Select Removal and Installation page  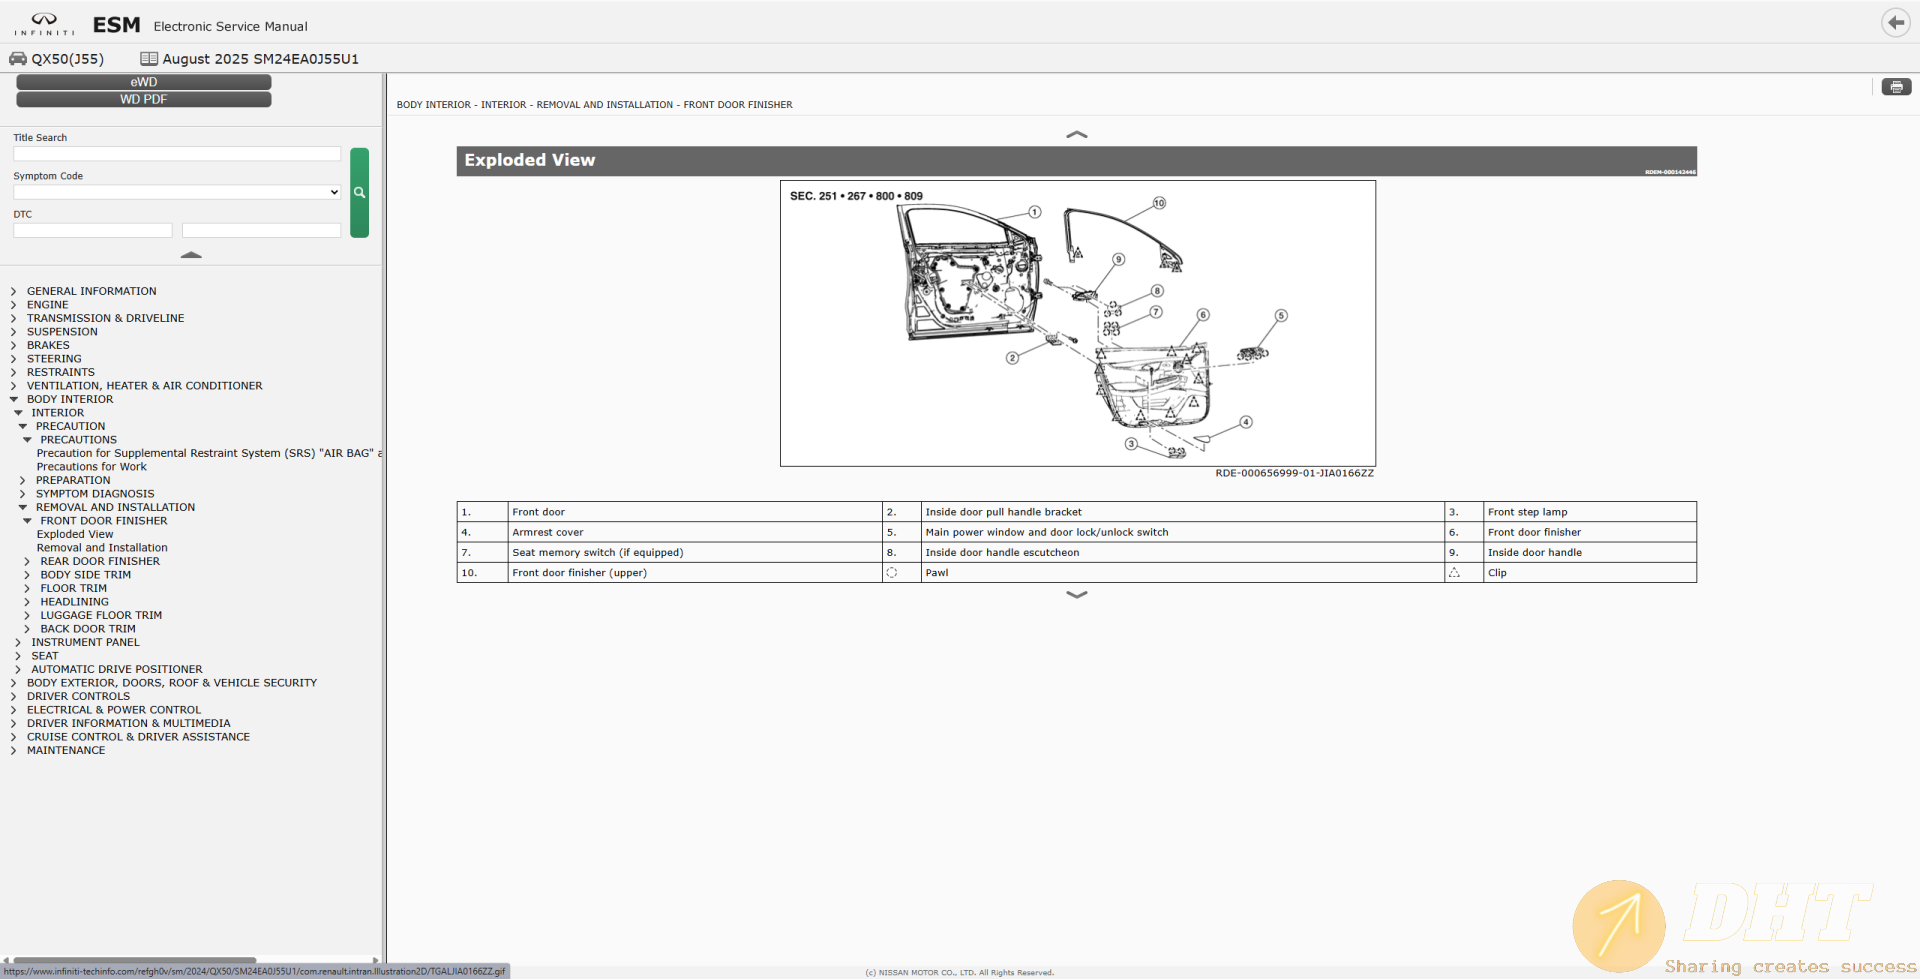click(102, 548)
